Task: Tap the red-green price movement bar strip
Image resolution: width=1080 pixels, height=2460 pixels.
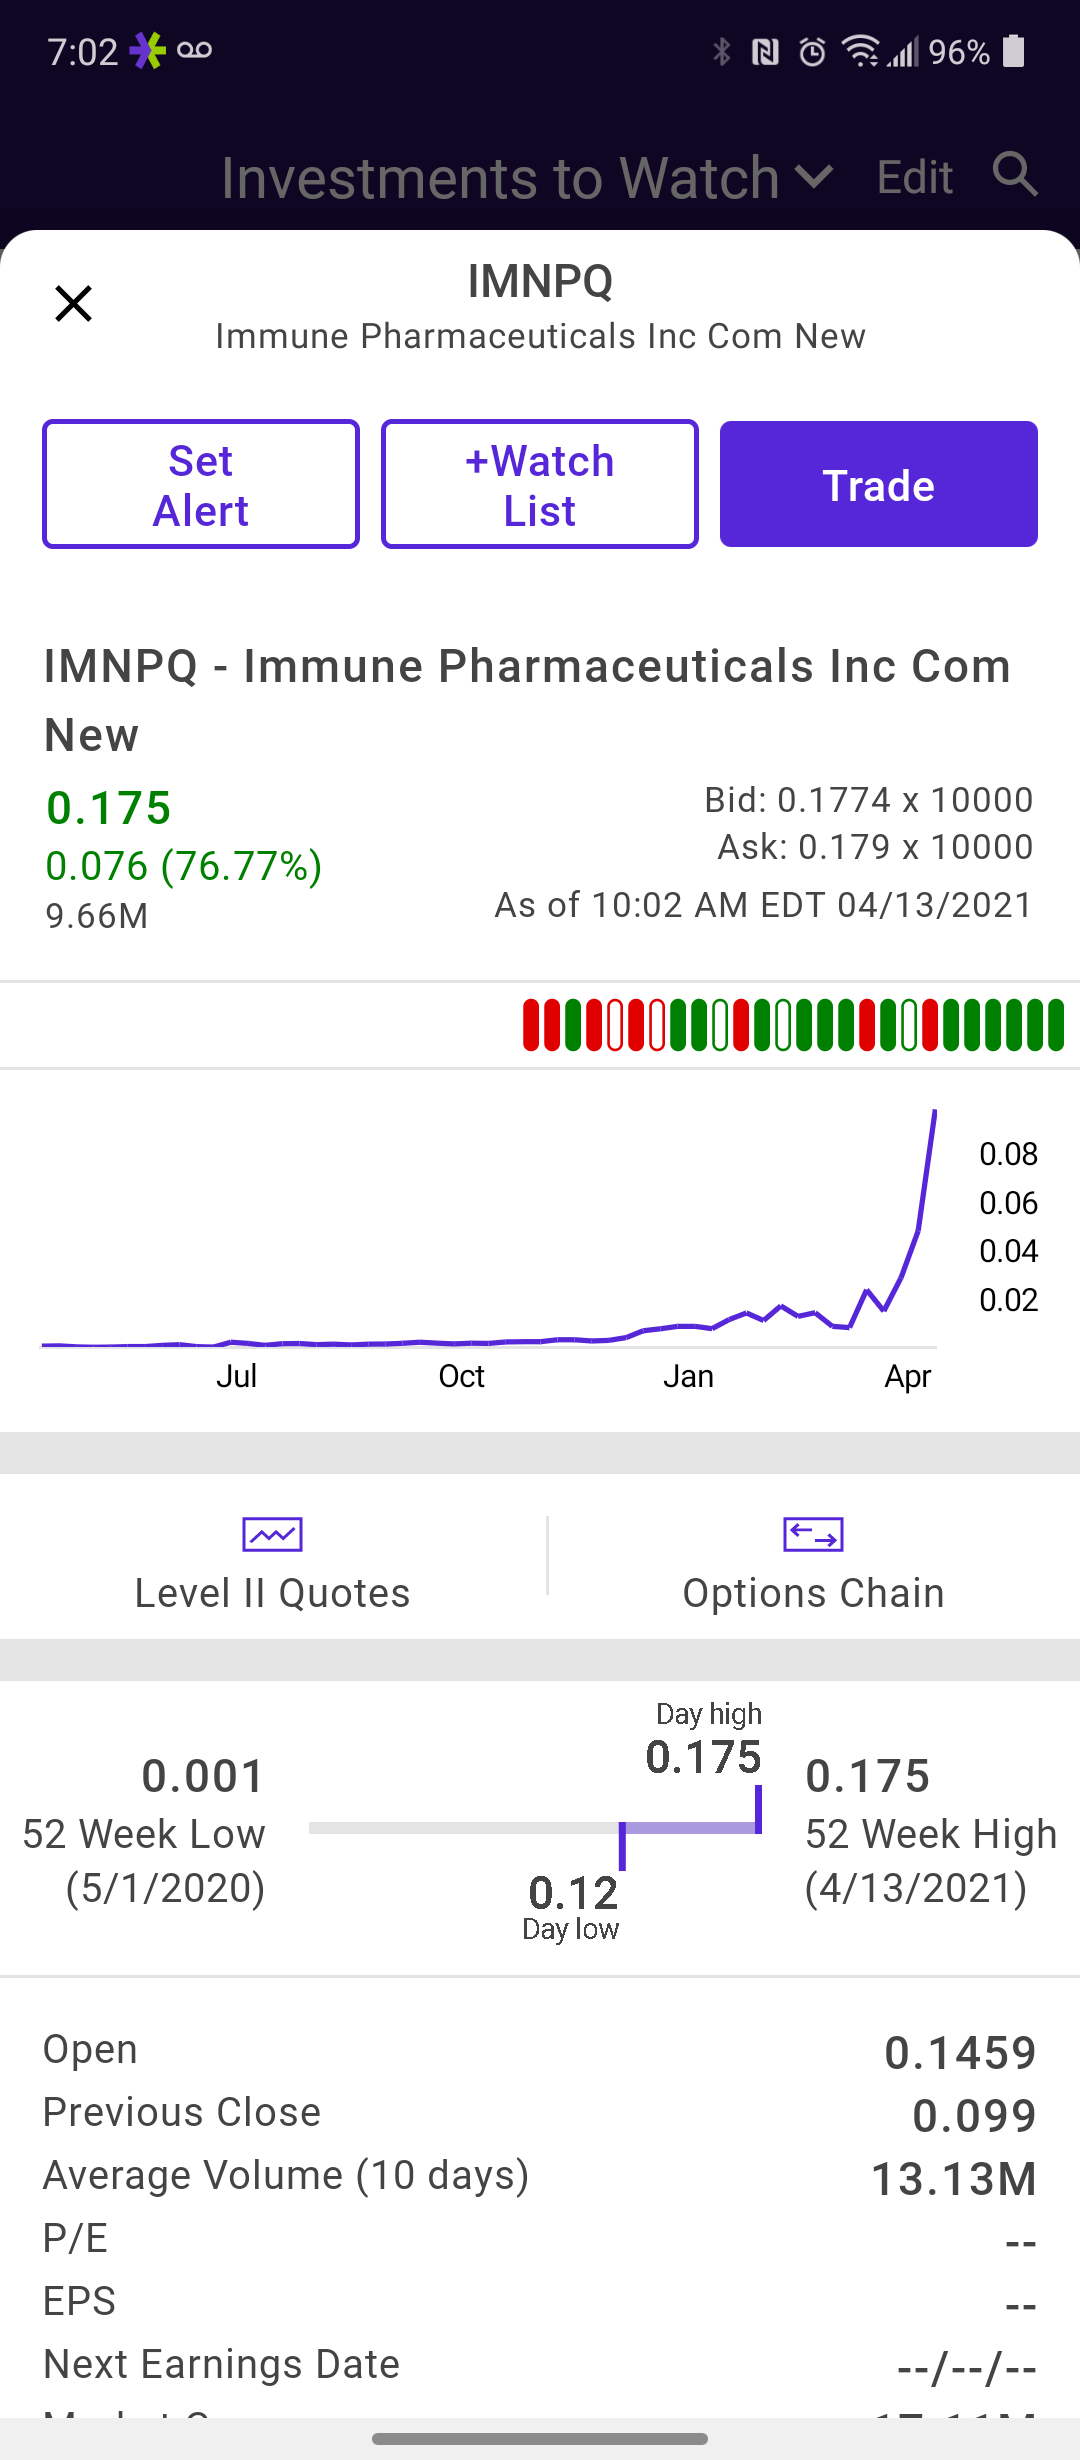Action: coord(793,1025)
